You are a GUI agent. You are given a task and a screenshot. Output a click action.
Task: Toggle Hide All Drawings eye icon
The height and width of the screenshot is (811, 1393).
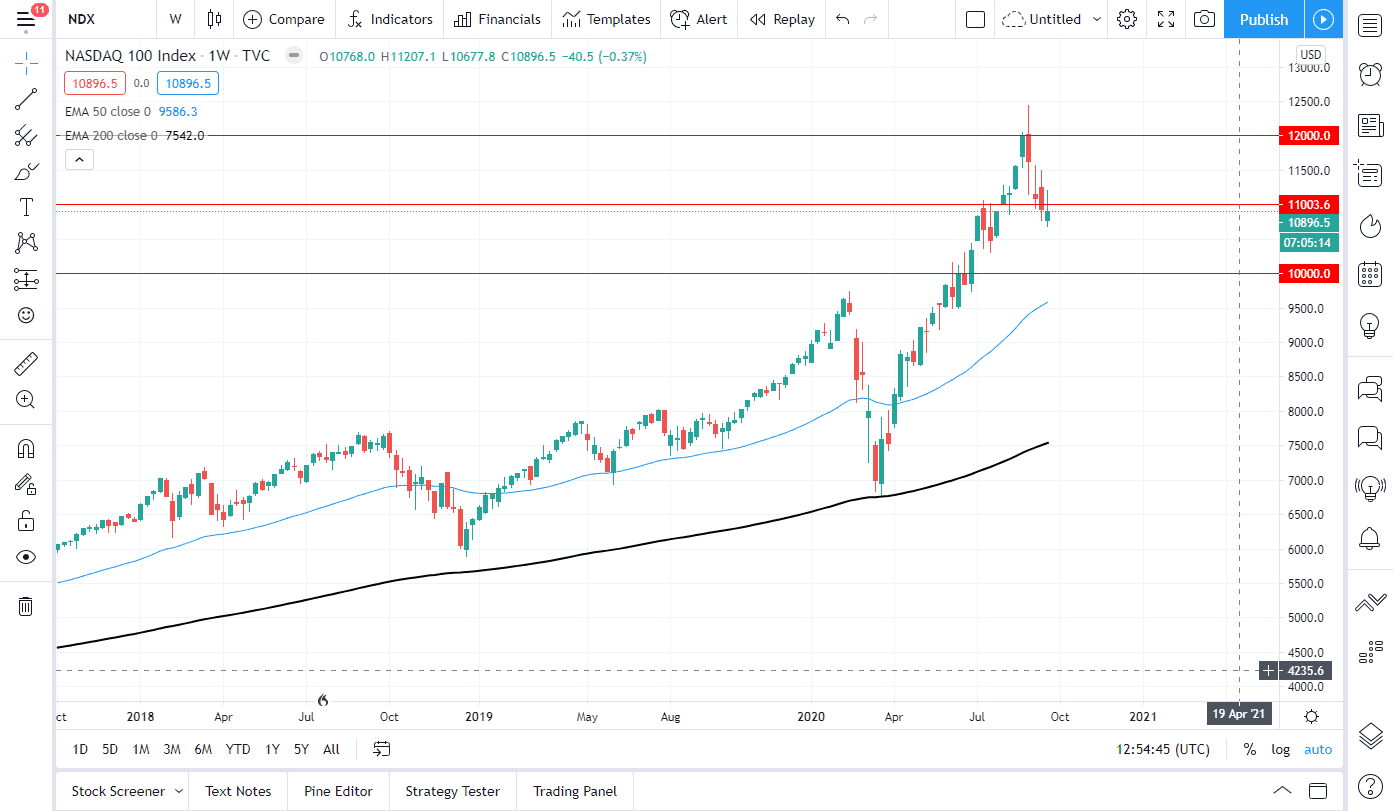pos(26,557)
